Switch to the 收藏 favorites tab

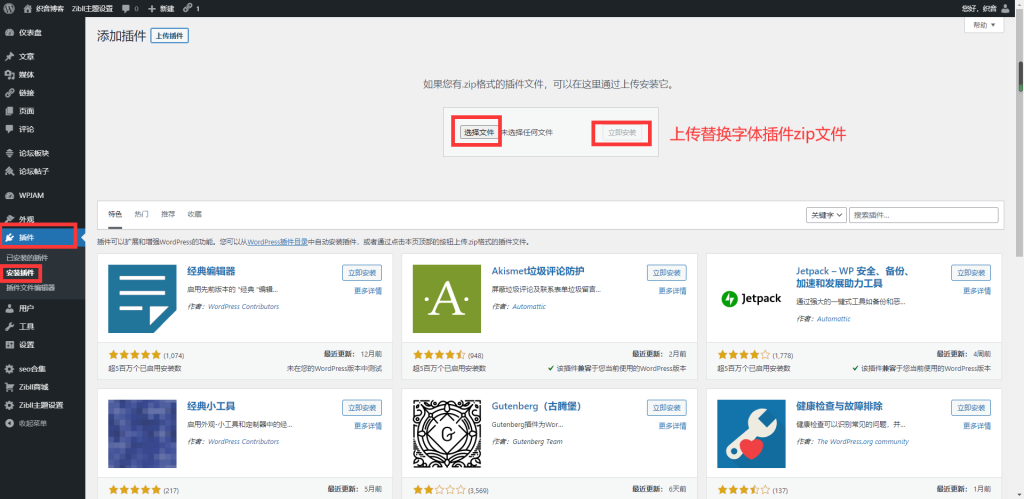(x=194, y=214)
